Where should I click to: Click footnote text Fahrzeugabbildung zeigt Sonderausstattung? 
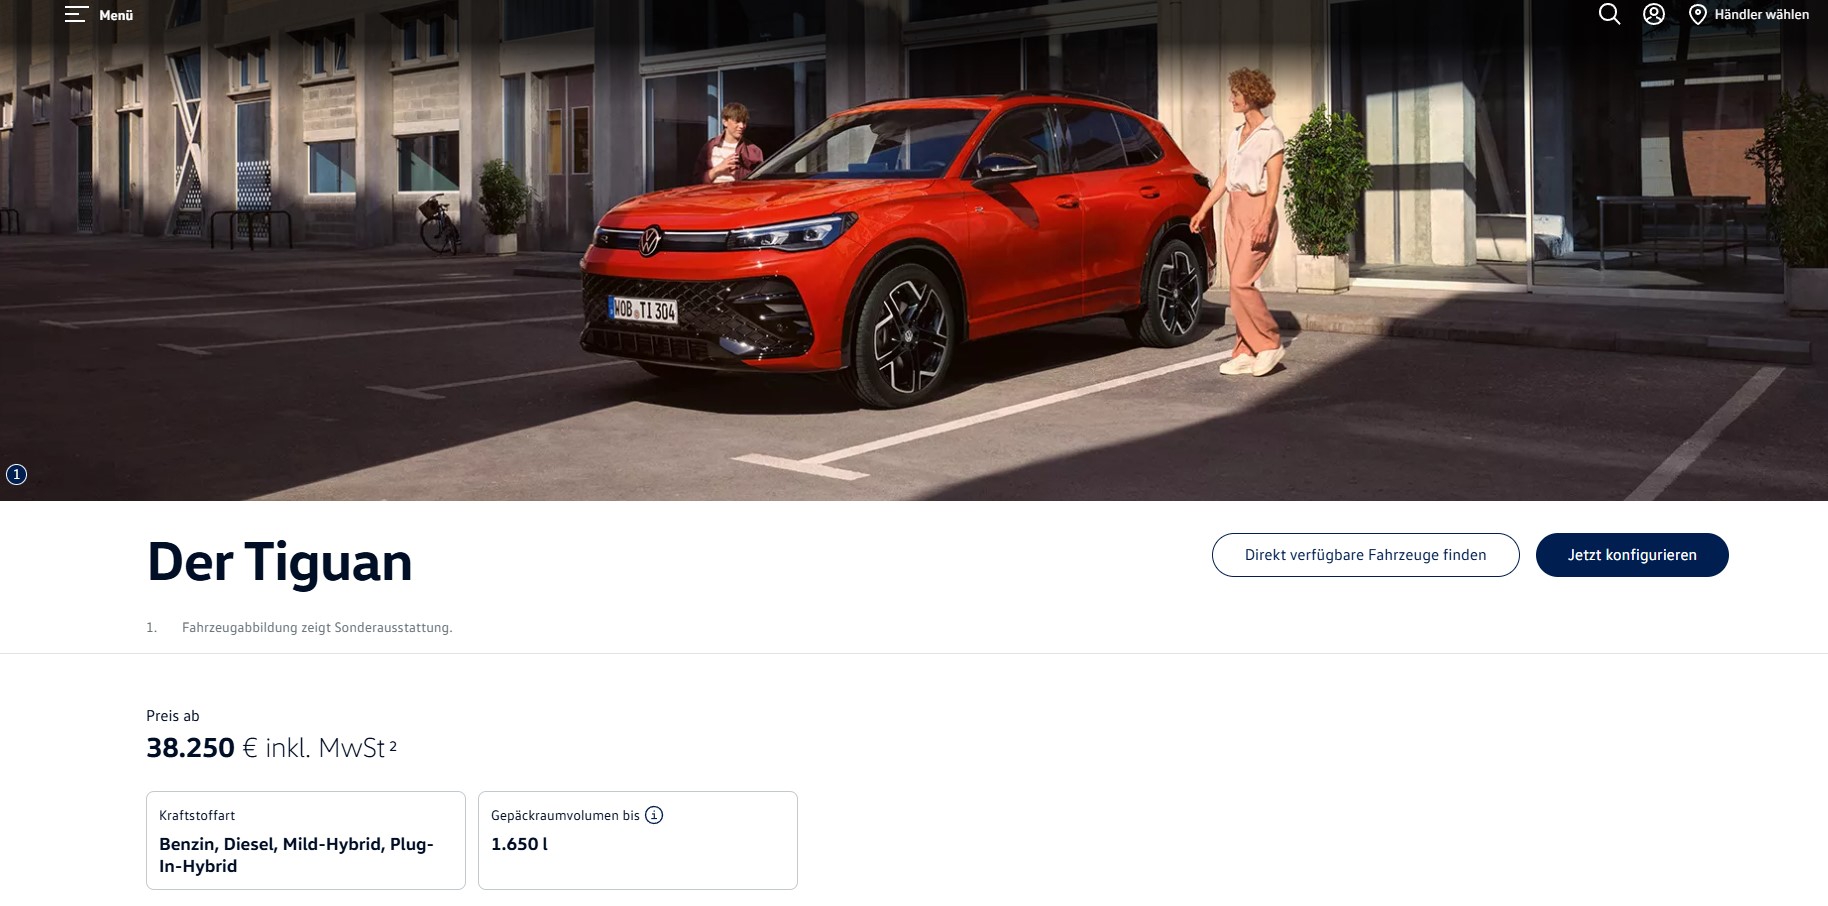(317, 627)
